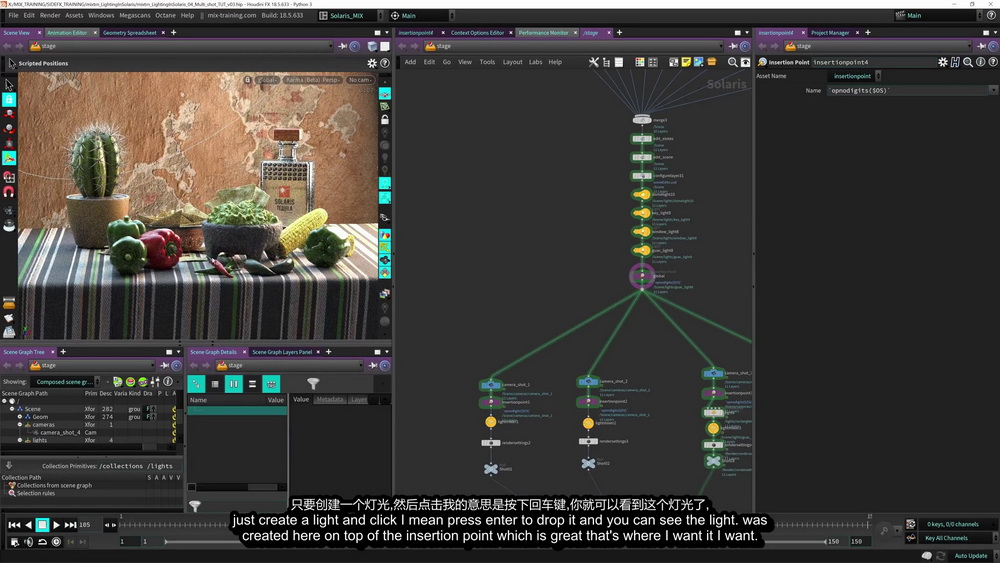Toggle pin on the network editor path bar
Viewport: 1000px width, 563px height.
(x=733, y=46)
